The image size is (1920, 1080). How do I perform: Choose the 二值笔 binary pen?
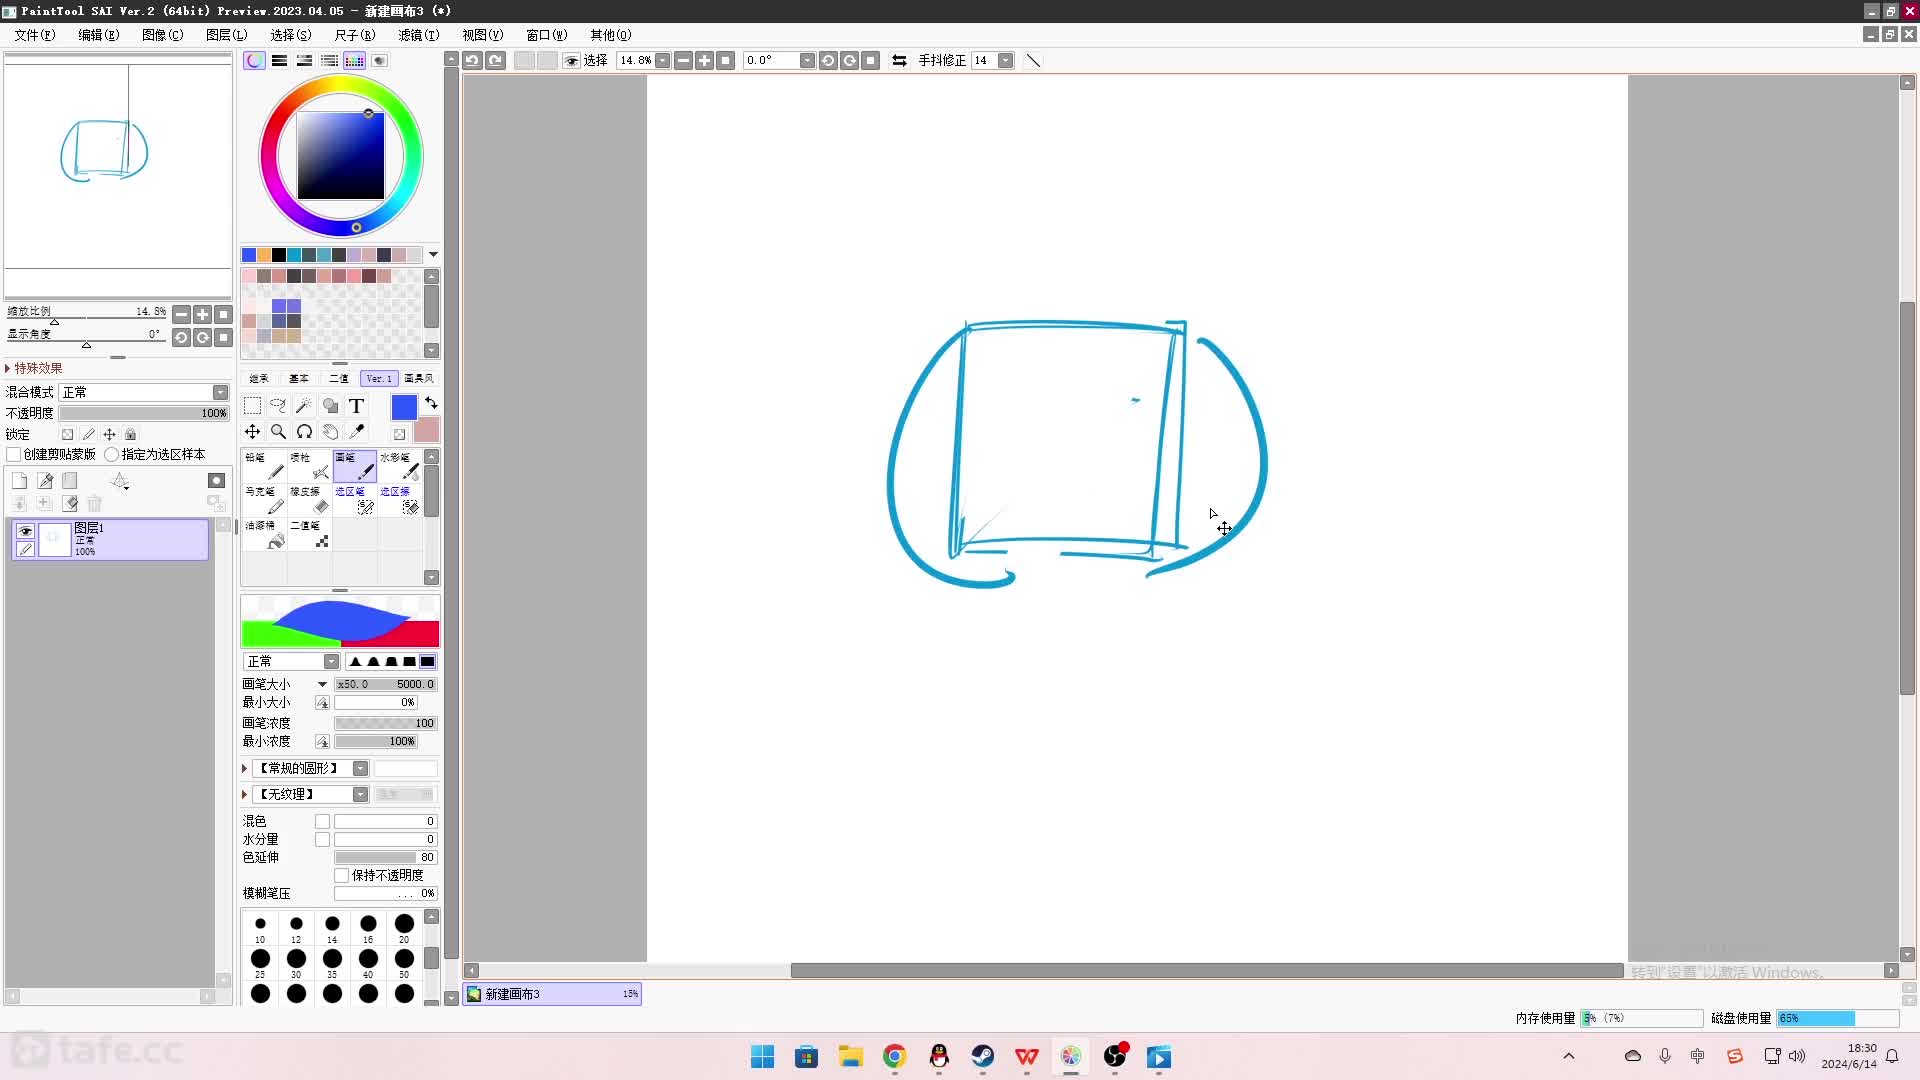pos(310,534)
